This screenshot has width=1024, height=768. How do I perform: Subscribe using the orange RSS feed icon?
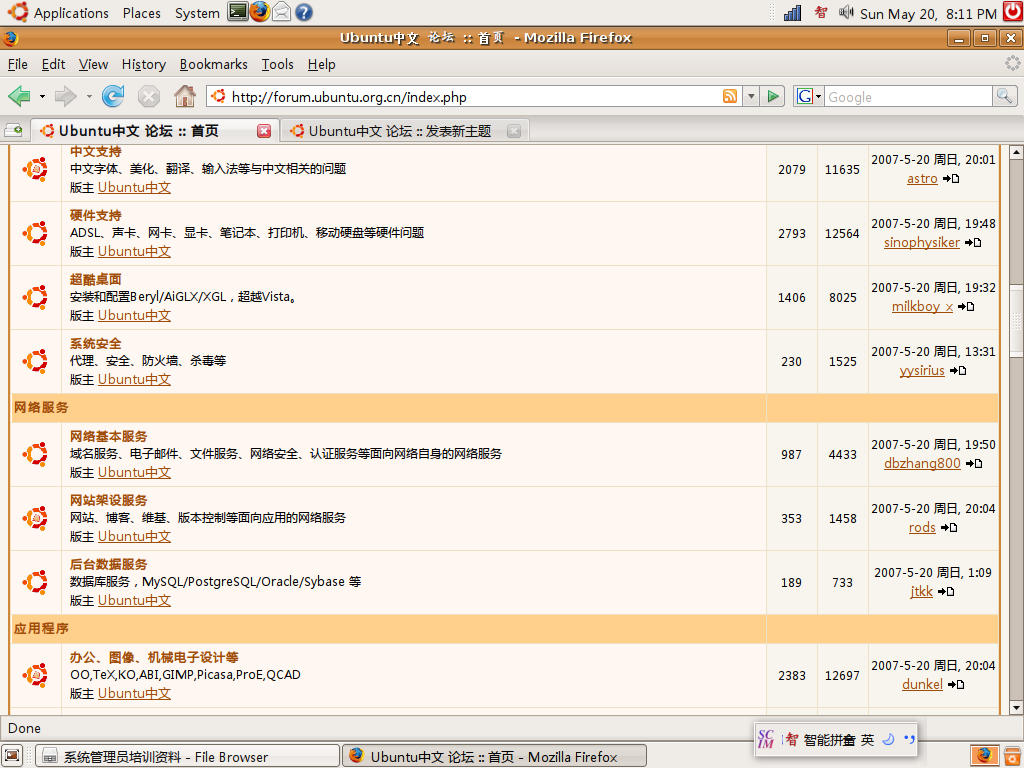point(730,97)
